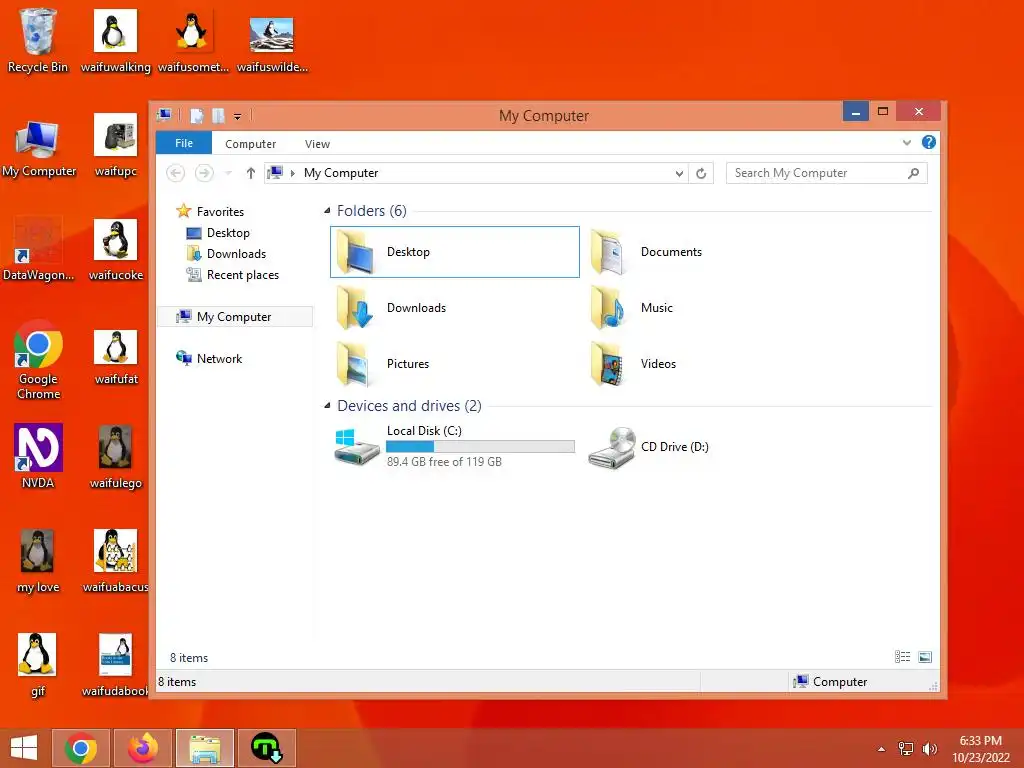Select Local Disk (C:) drive
Image resolution: width=1024 pixels, height=768 pixels.
pyautogui.click(x=455, y=447)
